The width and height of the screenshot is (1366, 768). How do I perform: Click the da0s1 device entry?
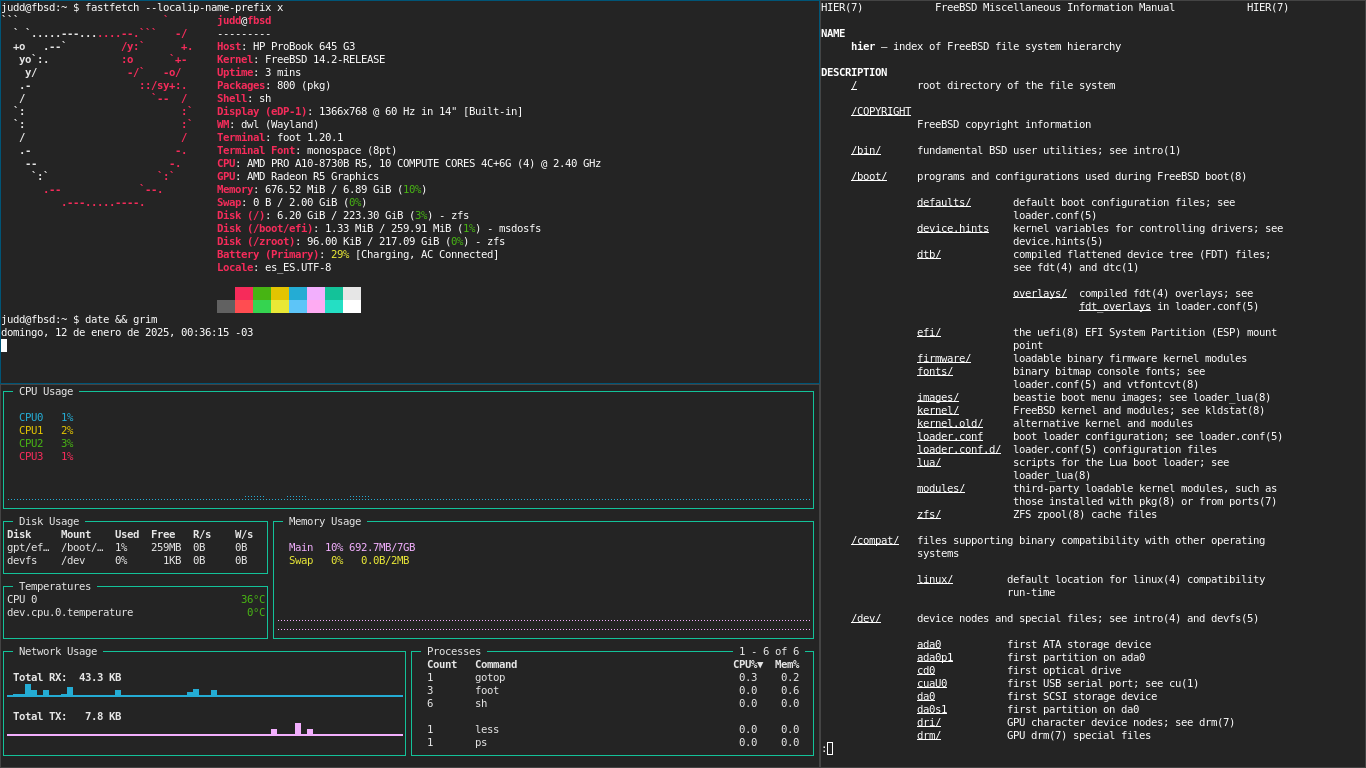point(932,709)
